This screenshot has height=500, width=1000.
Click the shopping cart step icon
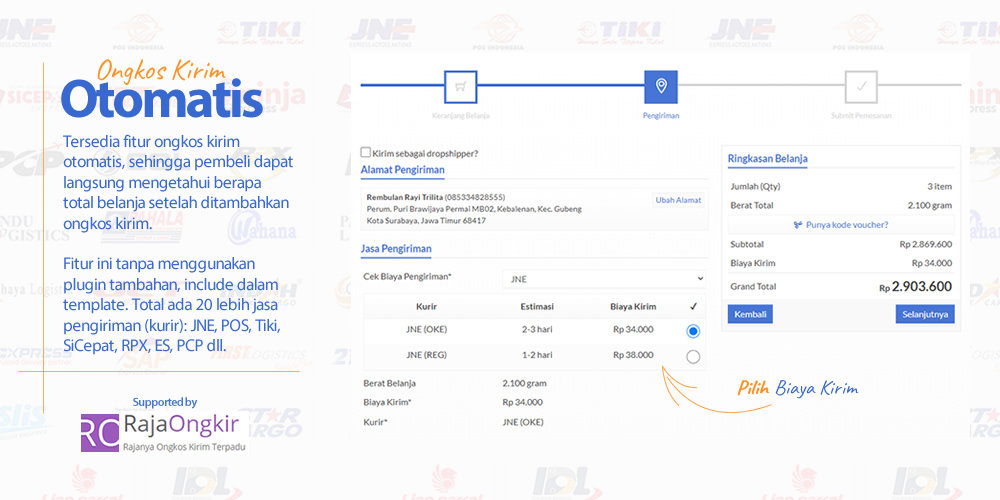(x=460, y=87)
